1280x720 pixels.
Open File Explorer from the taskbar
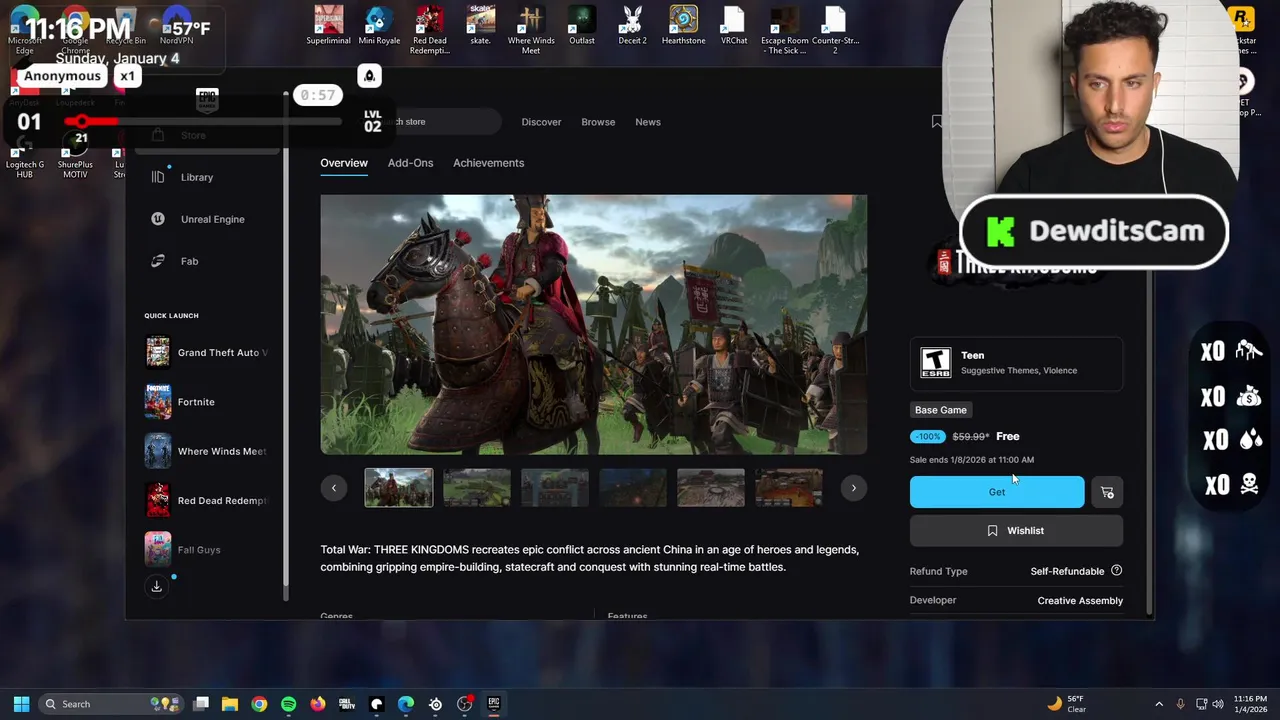pyautogui.click(x=230, y=704)
